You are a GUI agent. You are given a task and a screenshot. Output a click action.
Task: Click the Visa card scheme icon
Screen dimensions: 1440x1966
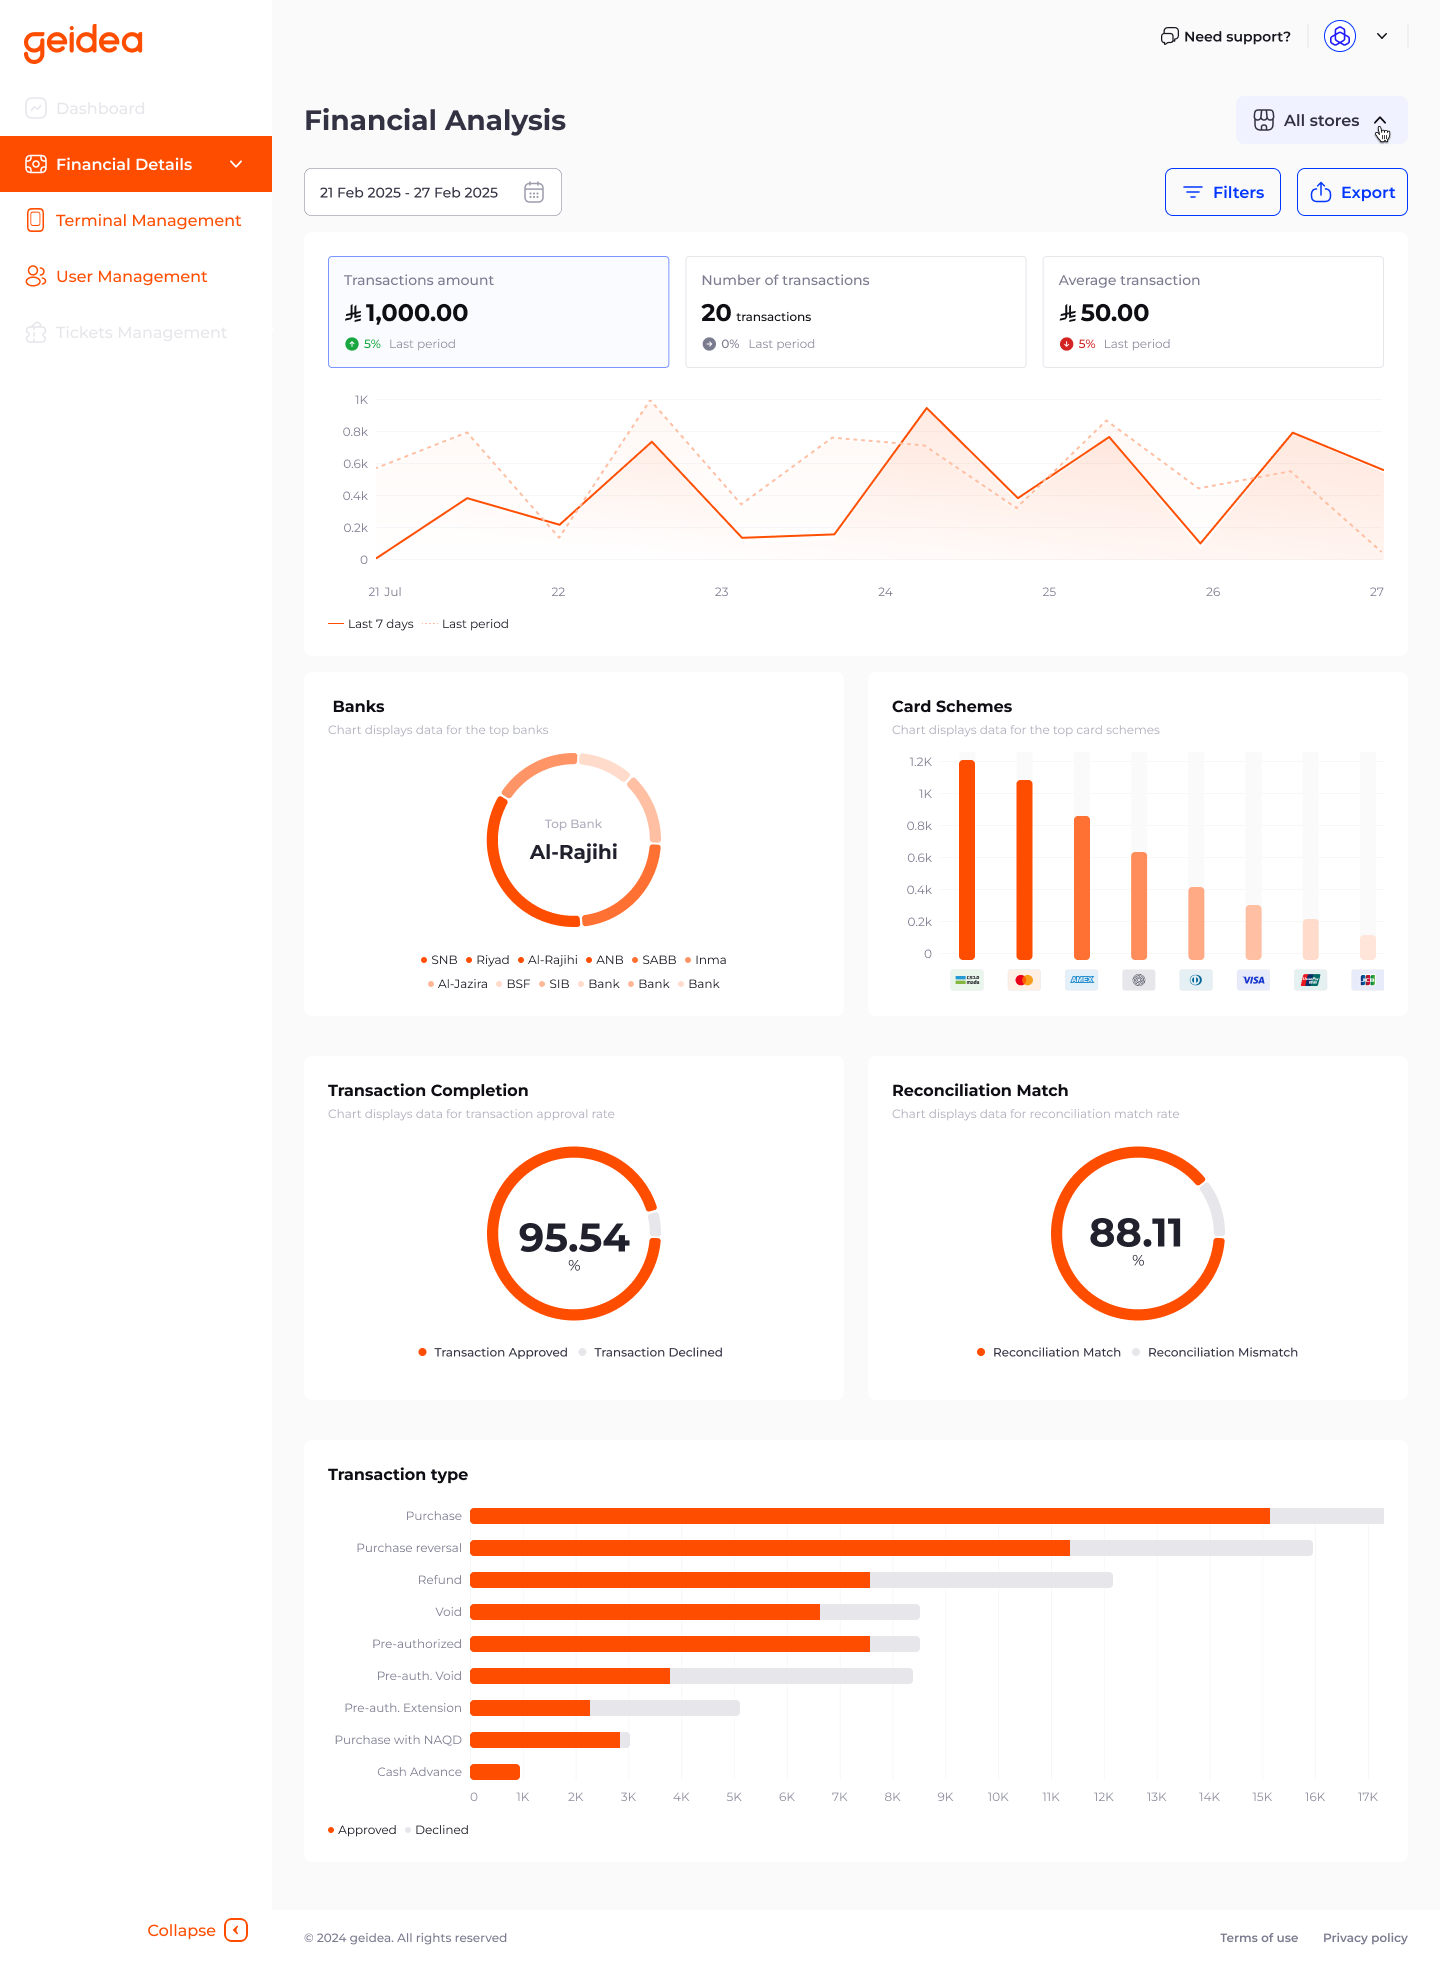coord(1253,980)
